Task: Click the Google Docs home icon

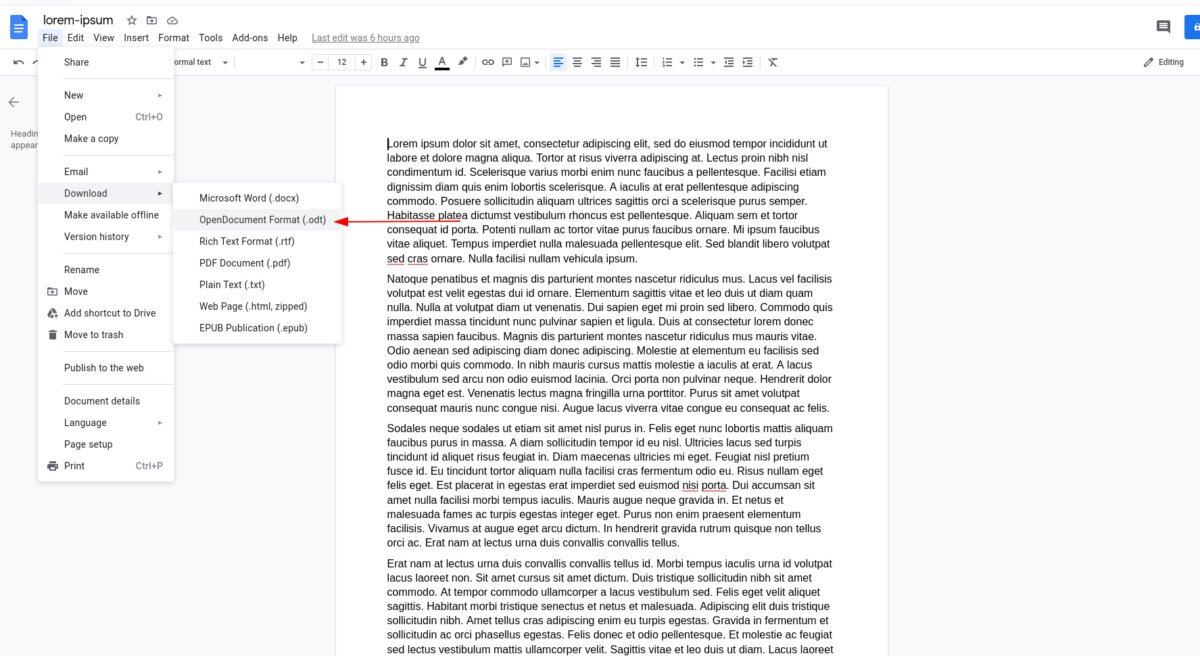Action: pyautogui.click(x=19, y=27)
